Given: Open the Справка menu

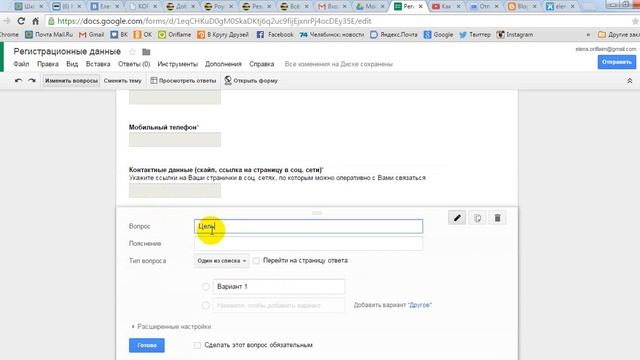Looking at the screenshot, I should pos(262,64).
